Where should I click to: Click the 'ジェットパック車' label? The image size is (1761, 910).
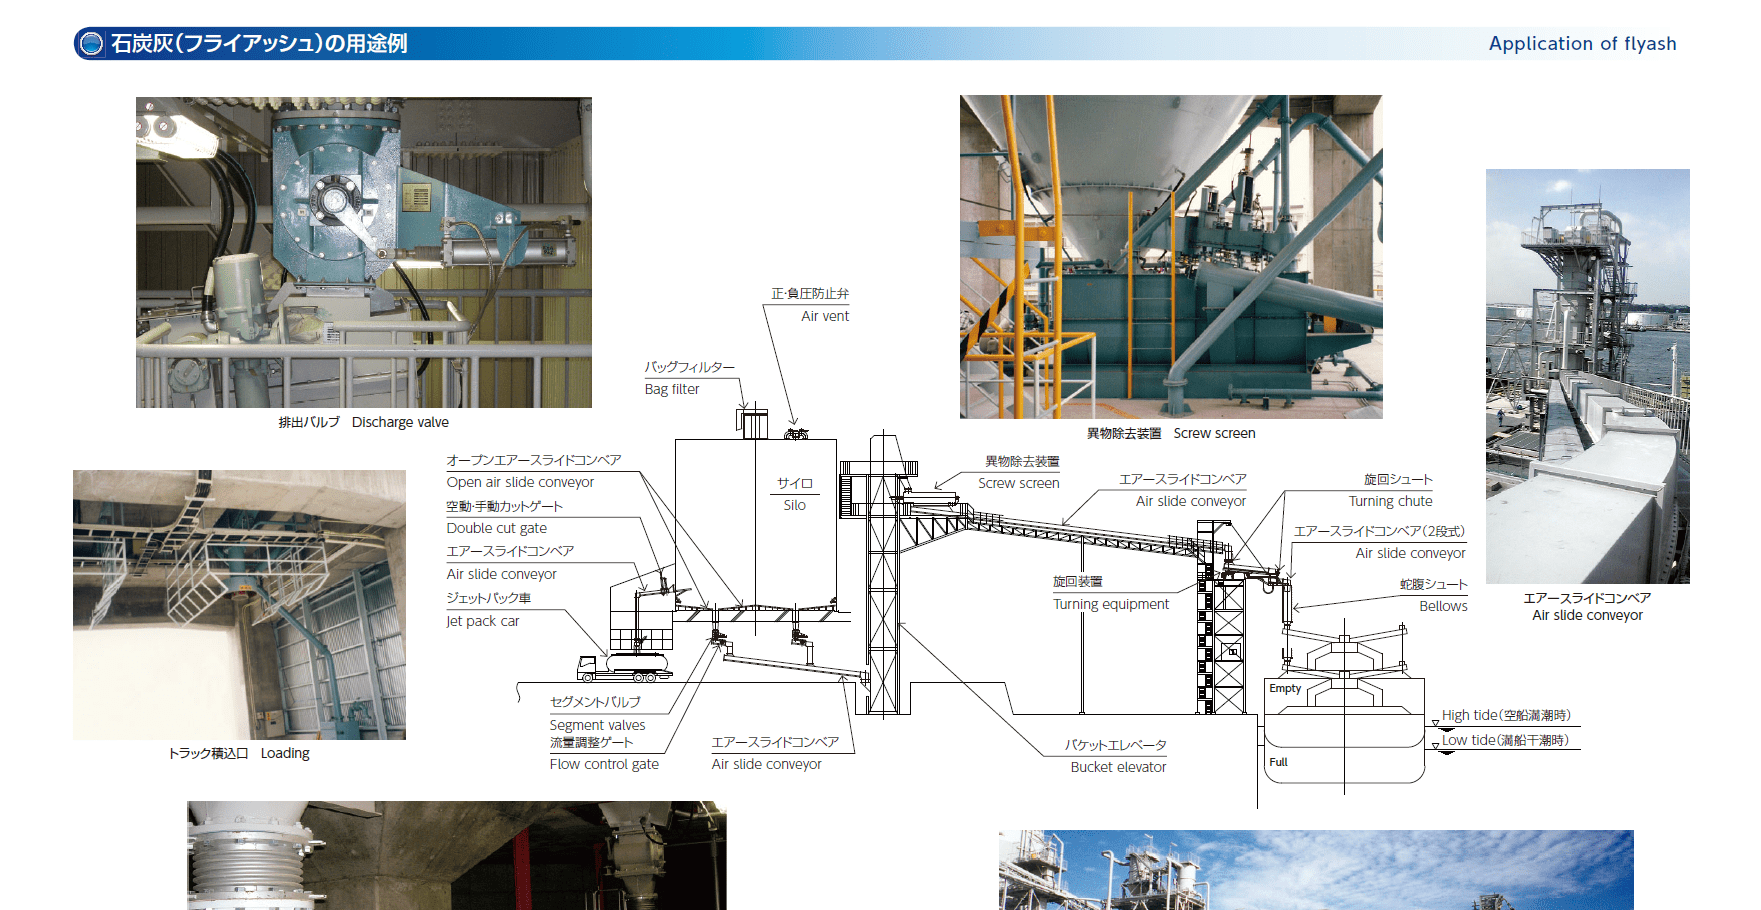click(x=489, y=598)
